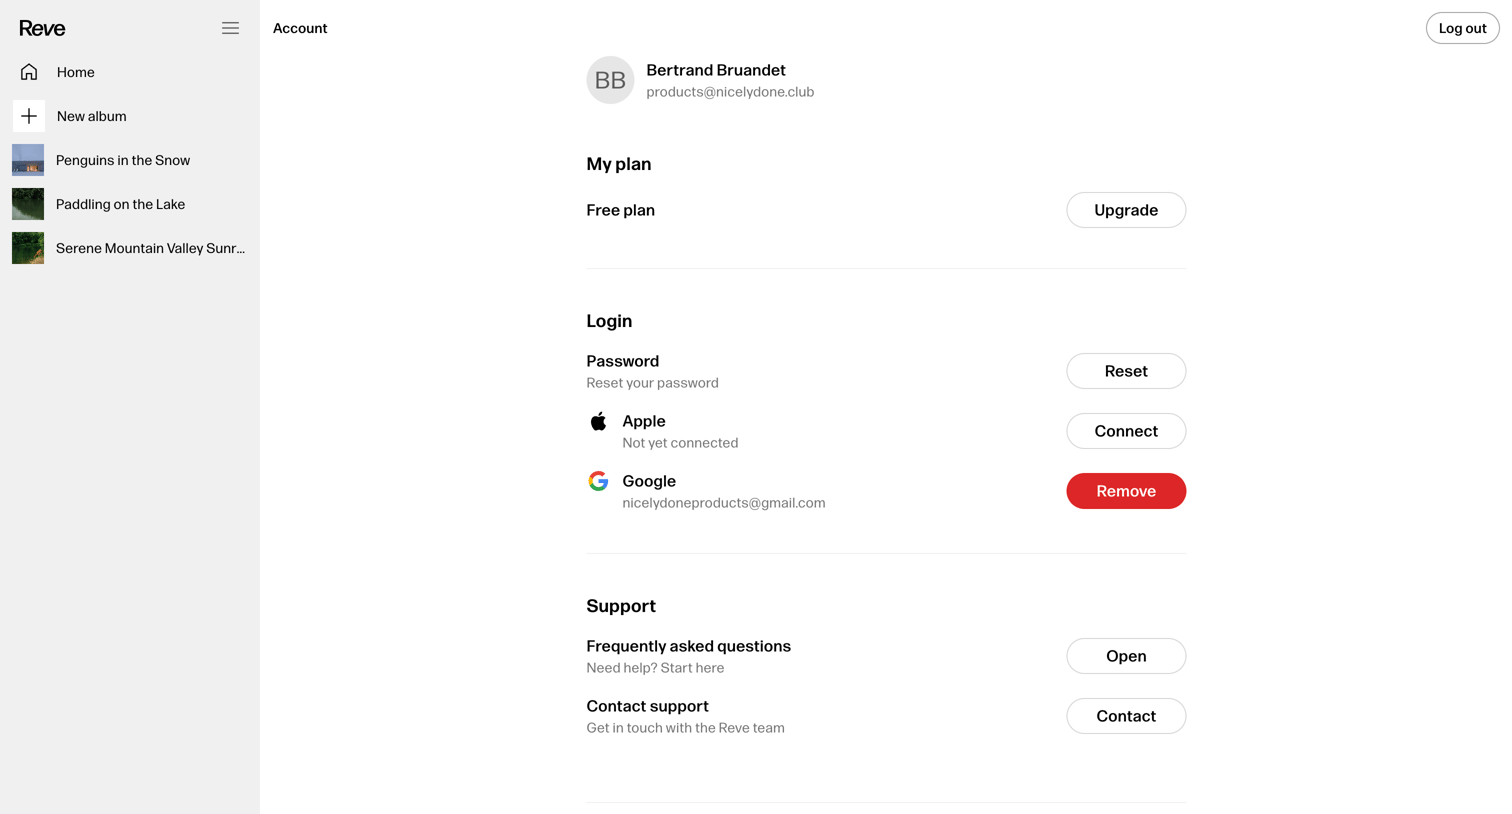Click the BB profile avatar
Image resolution: width=1512 pixels, height=814 pixels.
pos(610,80)
